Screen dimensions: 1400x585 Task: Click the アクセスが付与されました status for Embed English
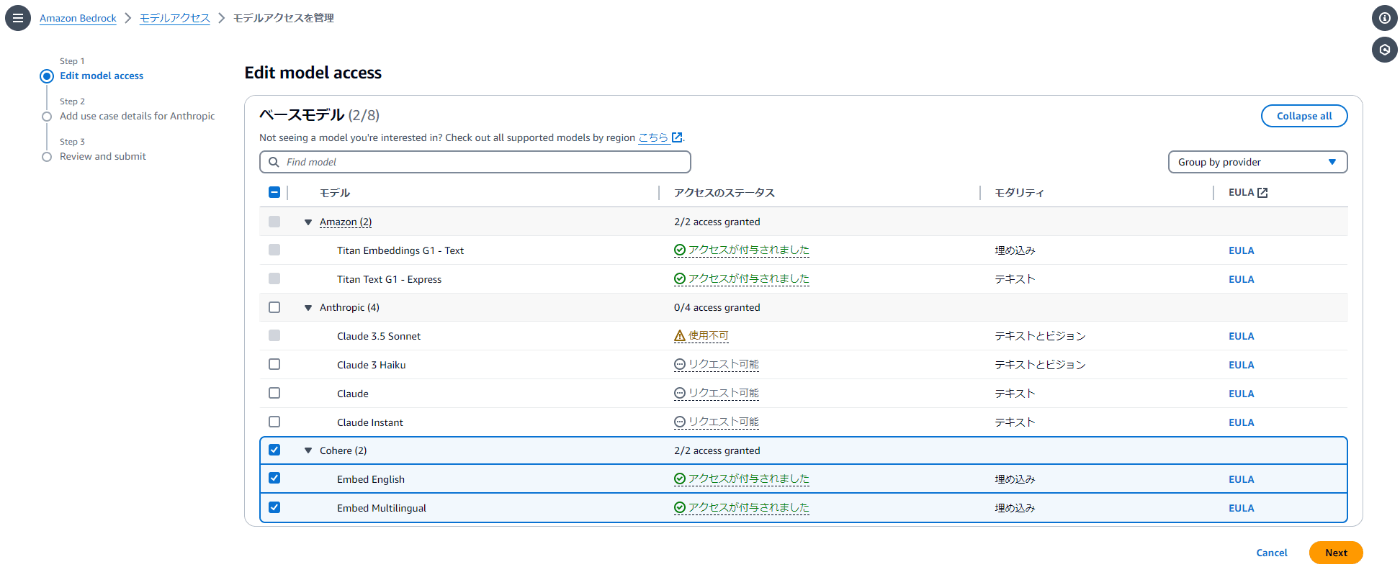pos(749,479)
